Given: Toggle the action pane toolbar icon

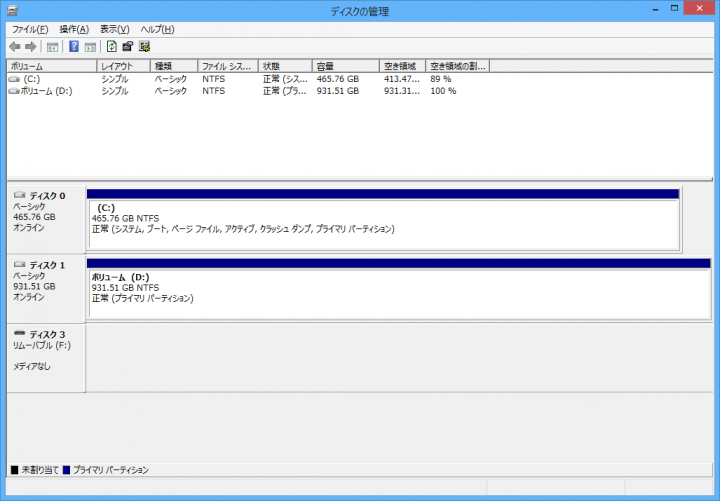Looking at the screenshot, I should pos(90,46).
